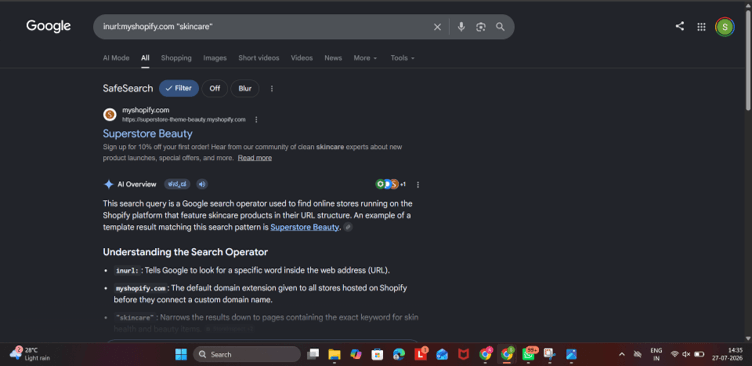This screenshot has width=752, height=366.
Task: Clear the search box with the X icon
Action: click(437, 27)
